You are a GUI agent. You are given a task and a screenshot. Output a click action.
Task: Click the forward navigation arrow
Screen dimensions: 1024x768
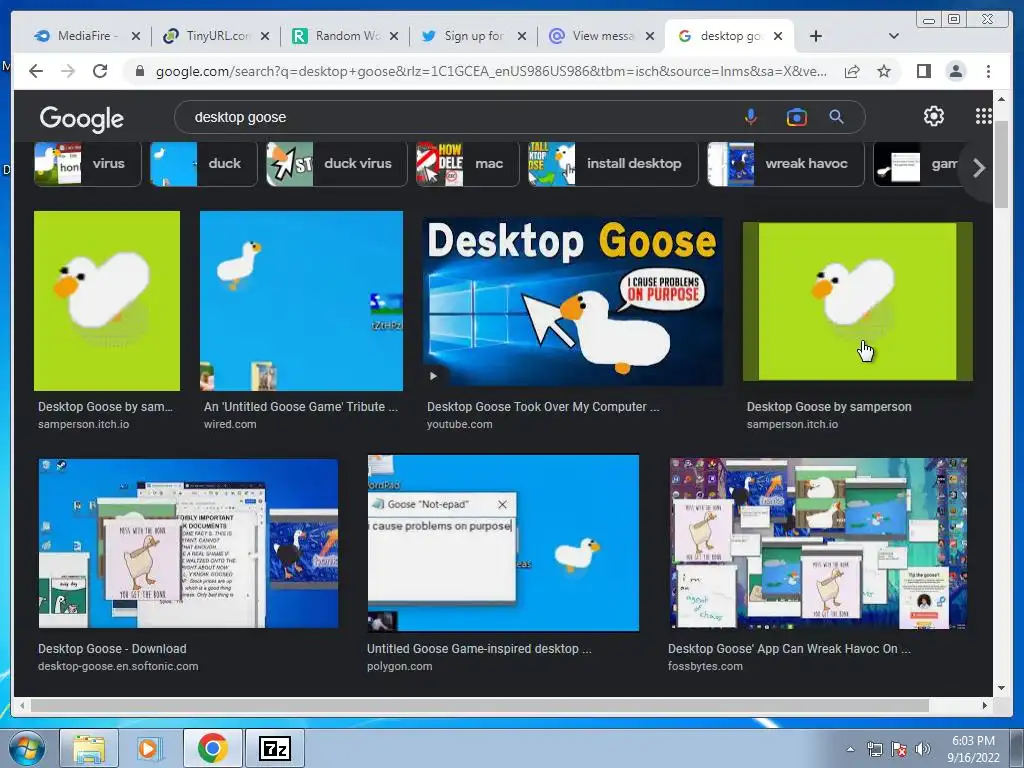click(68, 71)
